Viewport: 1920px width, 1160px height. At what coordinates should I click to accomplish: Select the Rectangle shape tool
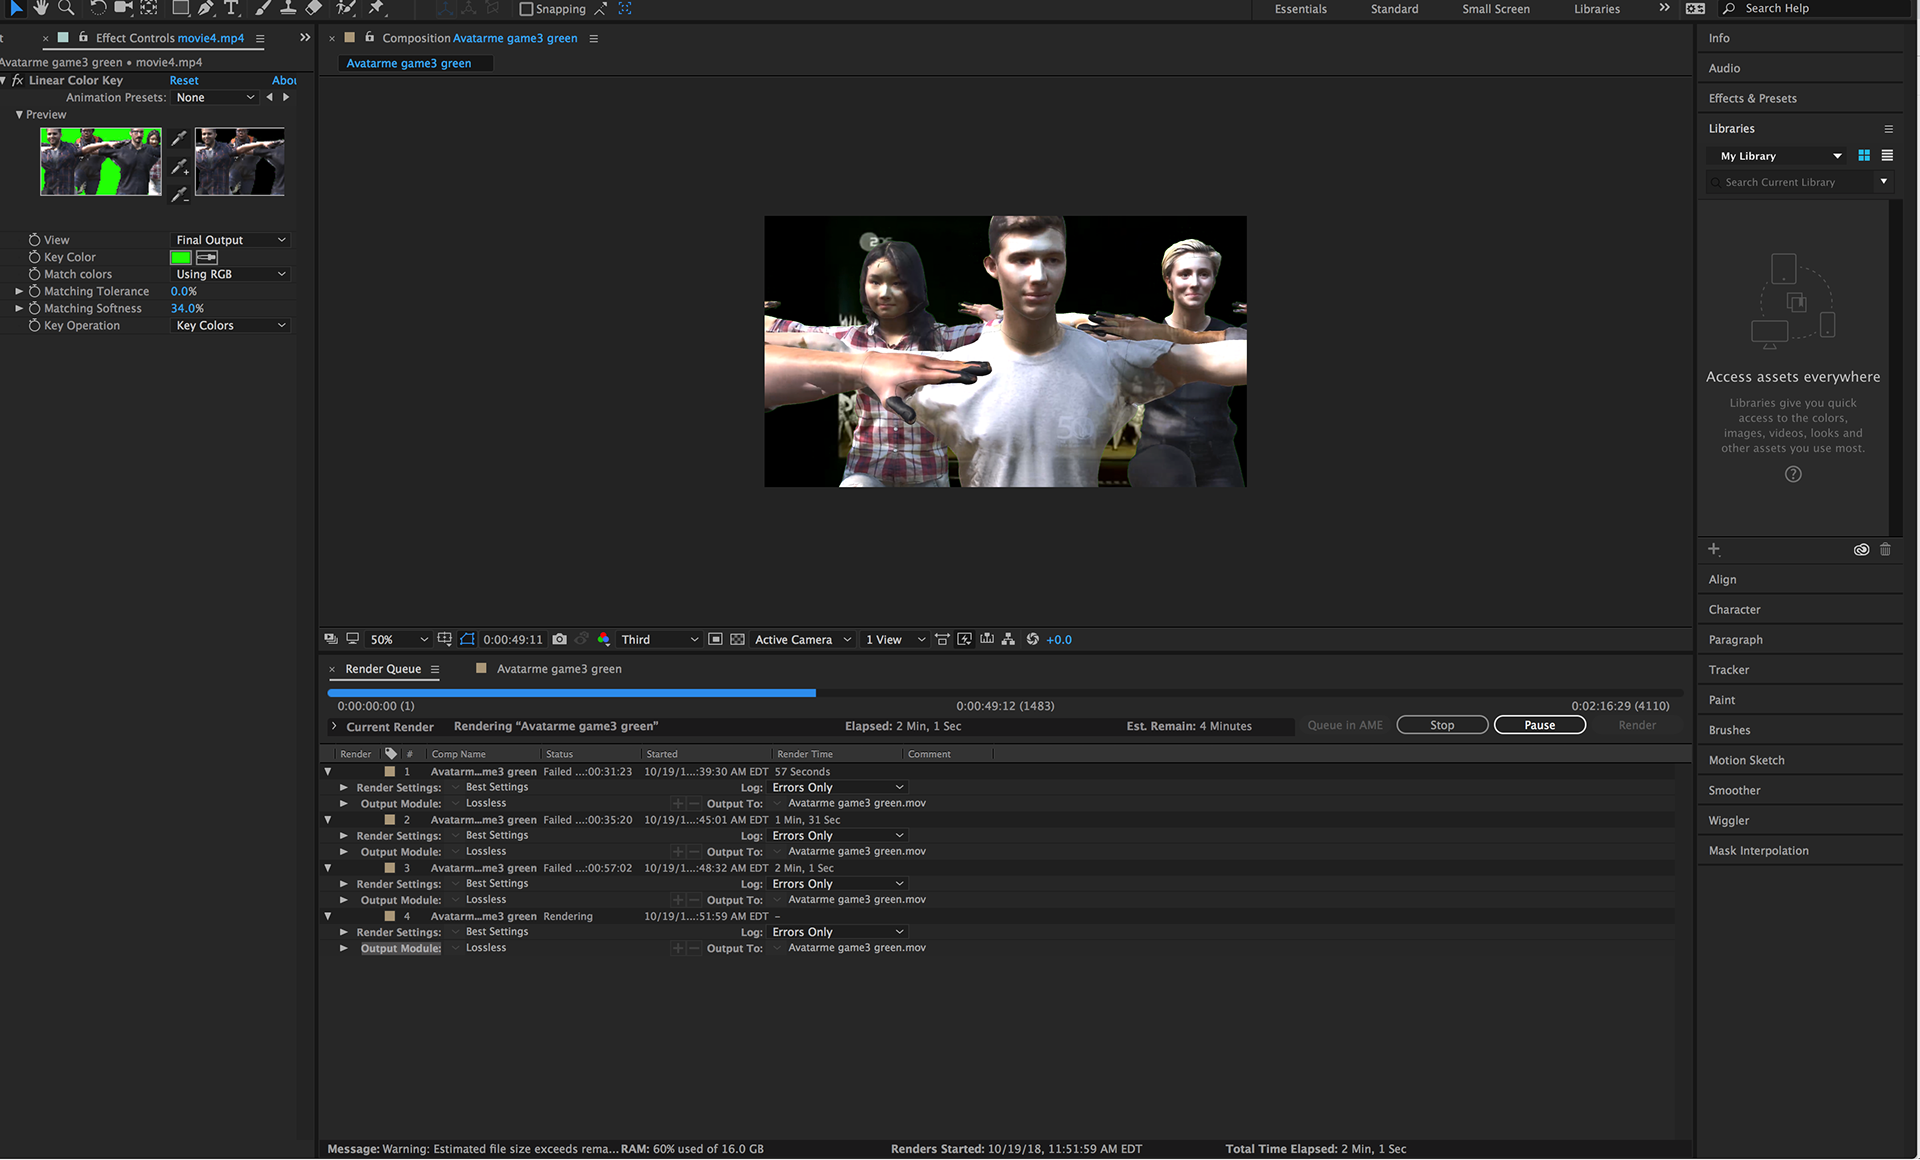180,8
